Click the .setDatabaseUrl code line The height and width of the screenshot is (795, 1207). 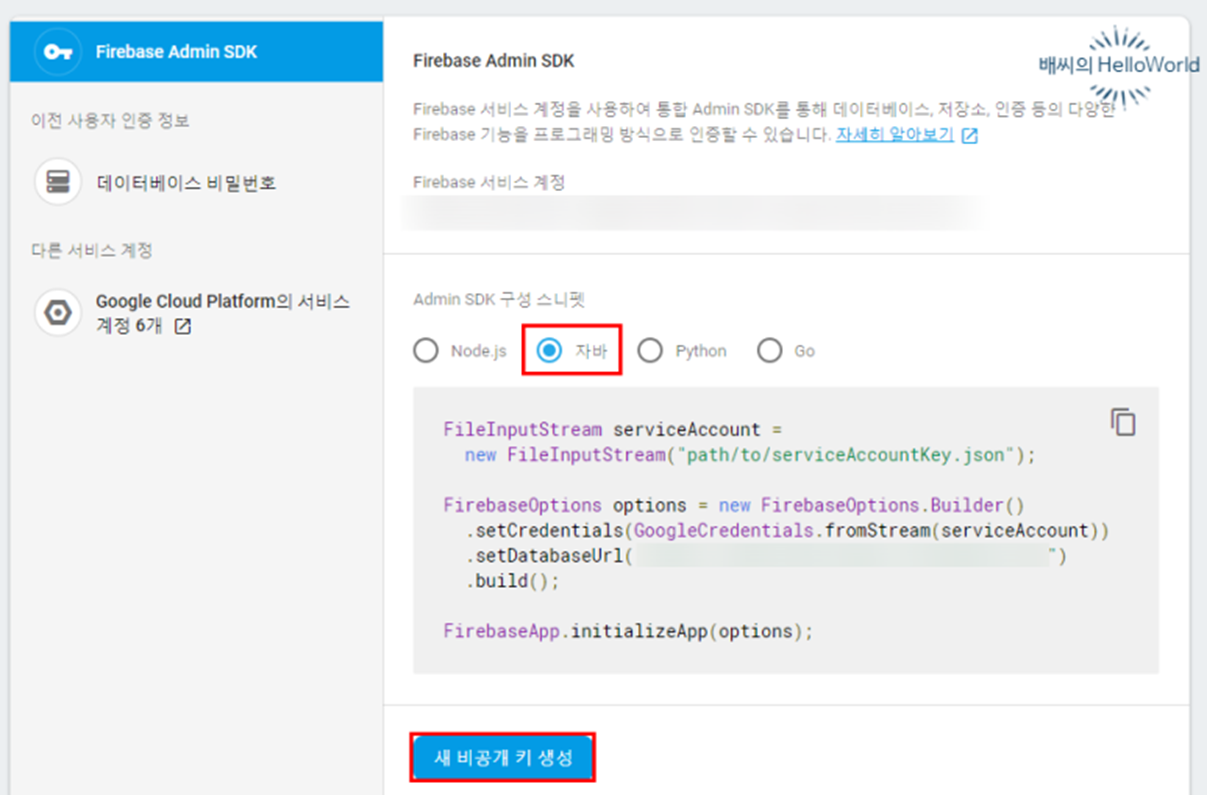click(x=765, y=556)
